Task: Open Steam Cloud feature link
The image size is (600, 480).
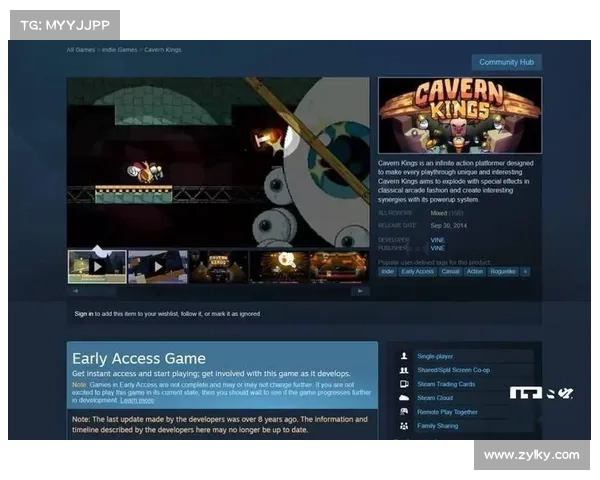Action: coord(435,398)
